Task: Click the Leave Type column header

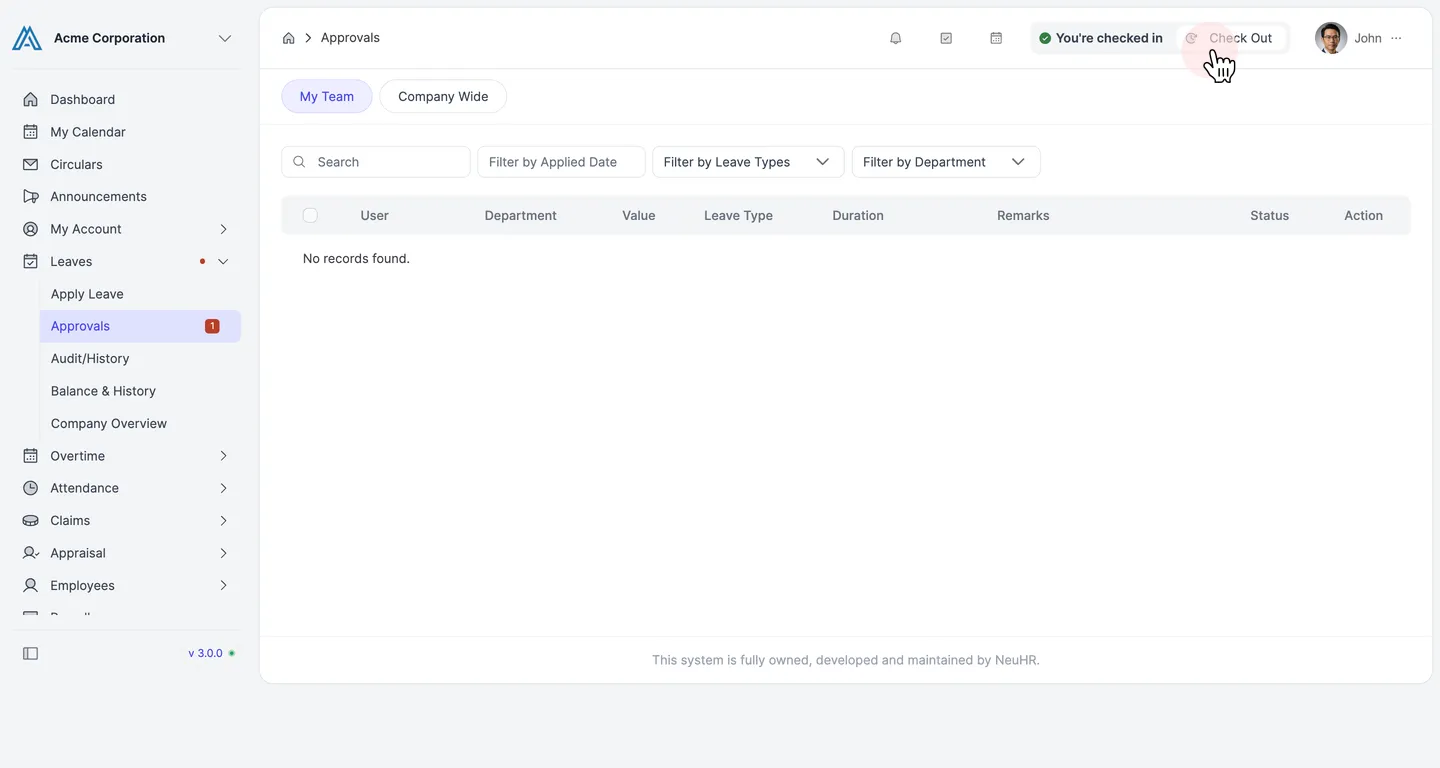Action: tap(738, 215)
